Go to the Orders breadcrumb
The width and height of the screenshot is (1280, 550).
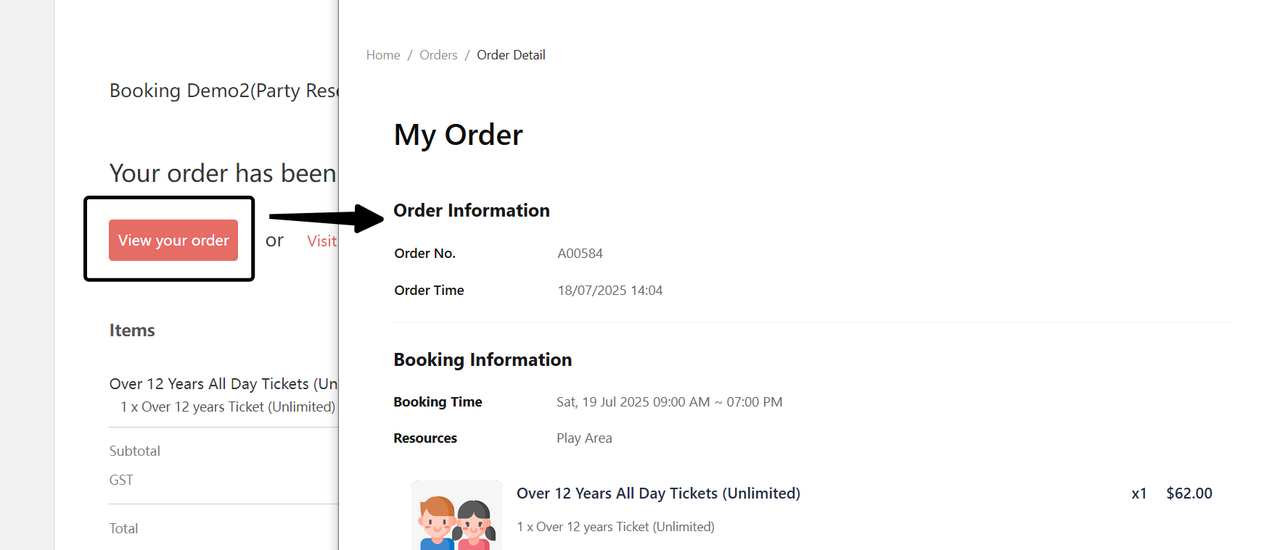(x=438, y=55)
